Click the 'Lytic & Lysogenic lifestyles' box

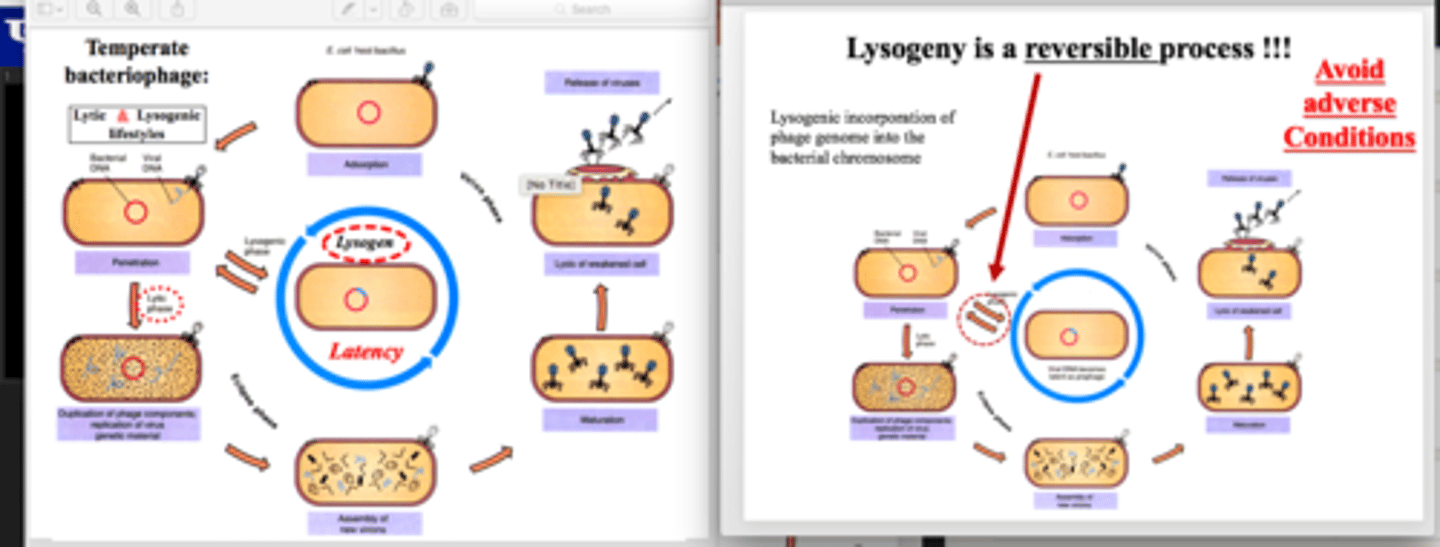(138, 124)
